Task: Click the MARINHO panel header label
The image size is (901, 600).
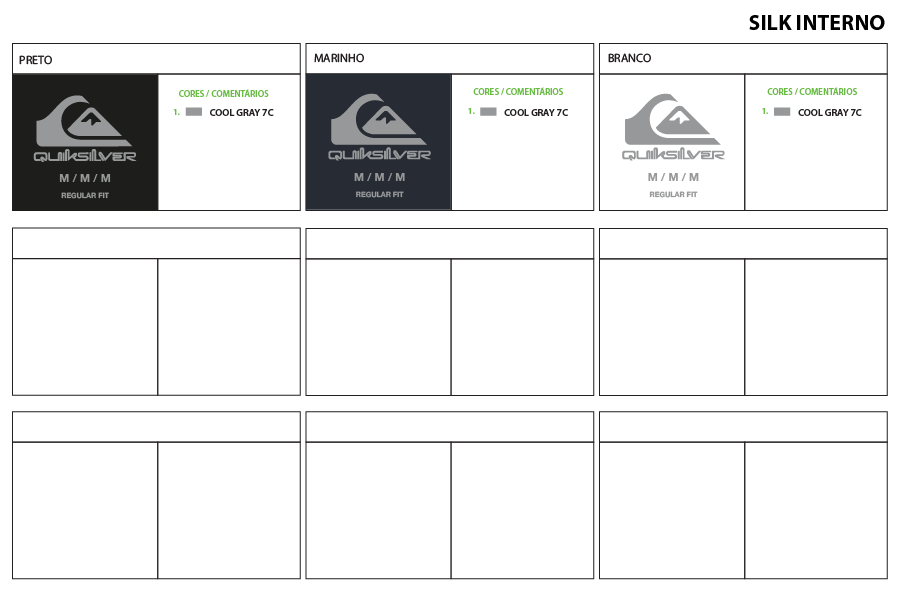Action: pyautogui.click(x=339, y=59)
